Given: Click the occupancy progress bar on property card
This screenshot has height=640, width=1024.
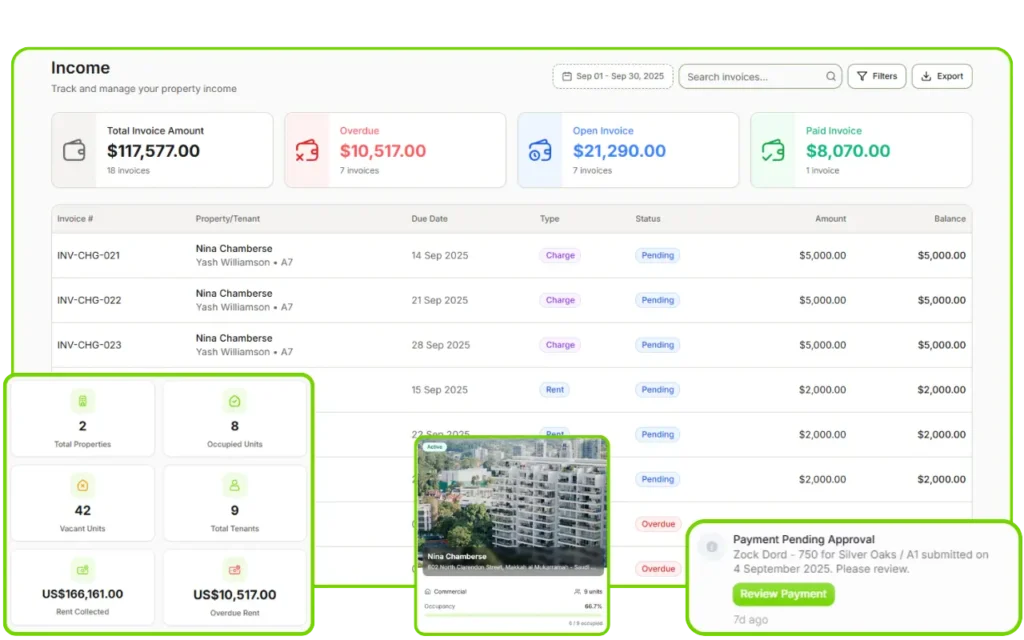Looking at the screenshot, I should [511, 615].
